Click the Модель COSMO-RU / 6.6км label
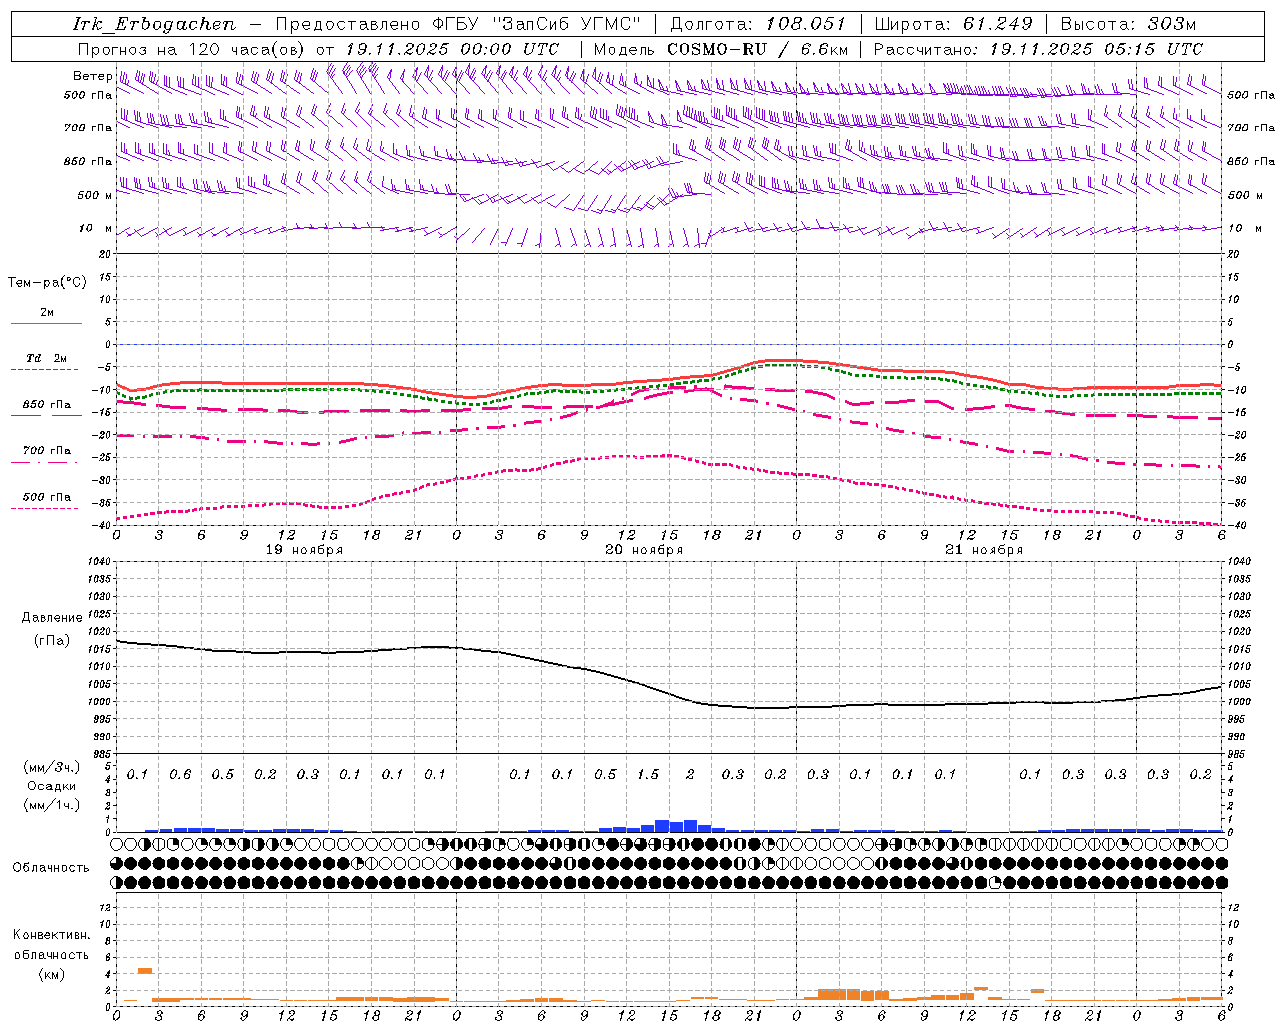 pos(720,49)
